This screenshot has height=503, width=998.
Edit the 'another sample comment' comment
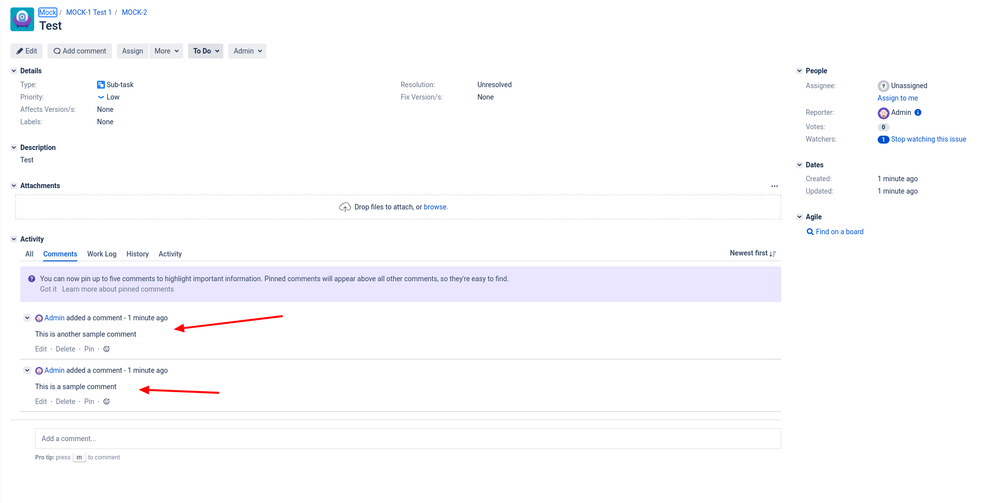tap(41, 349)
